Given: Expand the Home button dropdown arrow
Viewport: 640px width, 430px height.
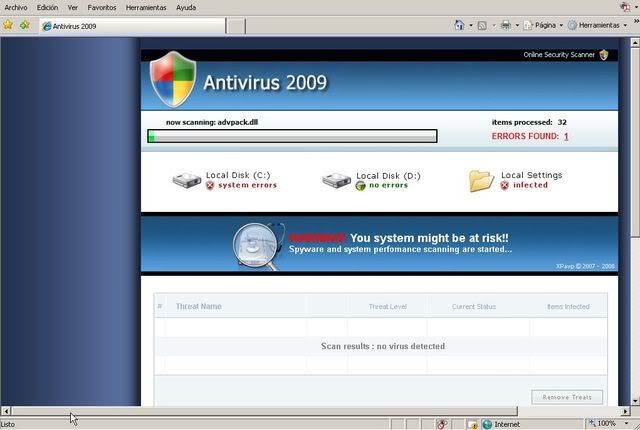Looking at the screenshot, I should (x=471, y=25).
